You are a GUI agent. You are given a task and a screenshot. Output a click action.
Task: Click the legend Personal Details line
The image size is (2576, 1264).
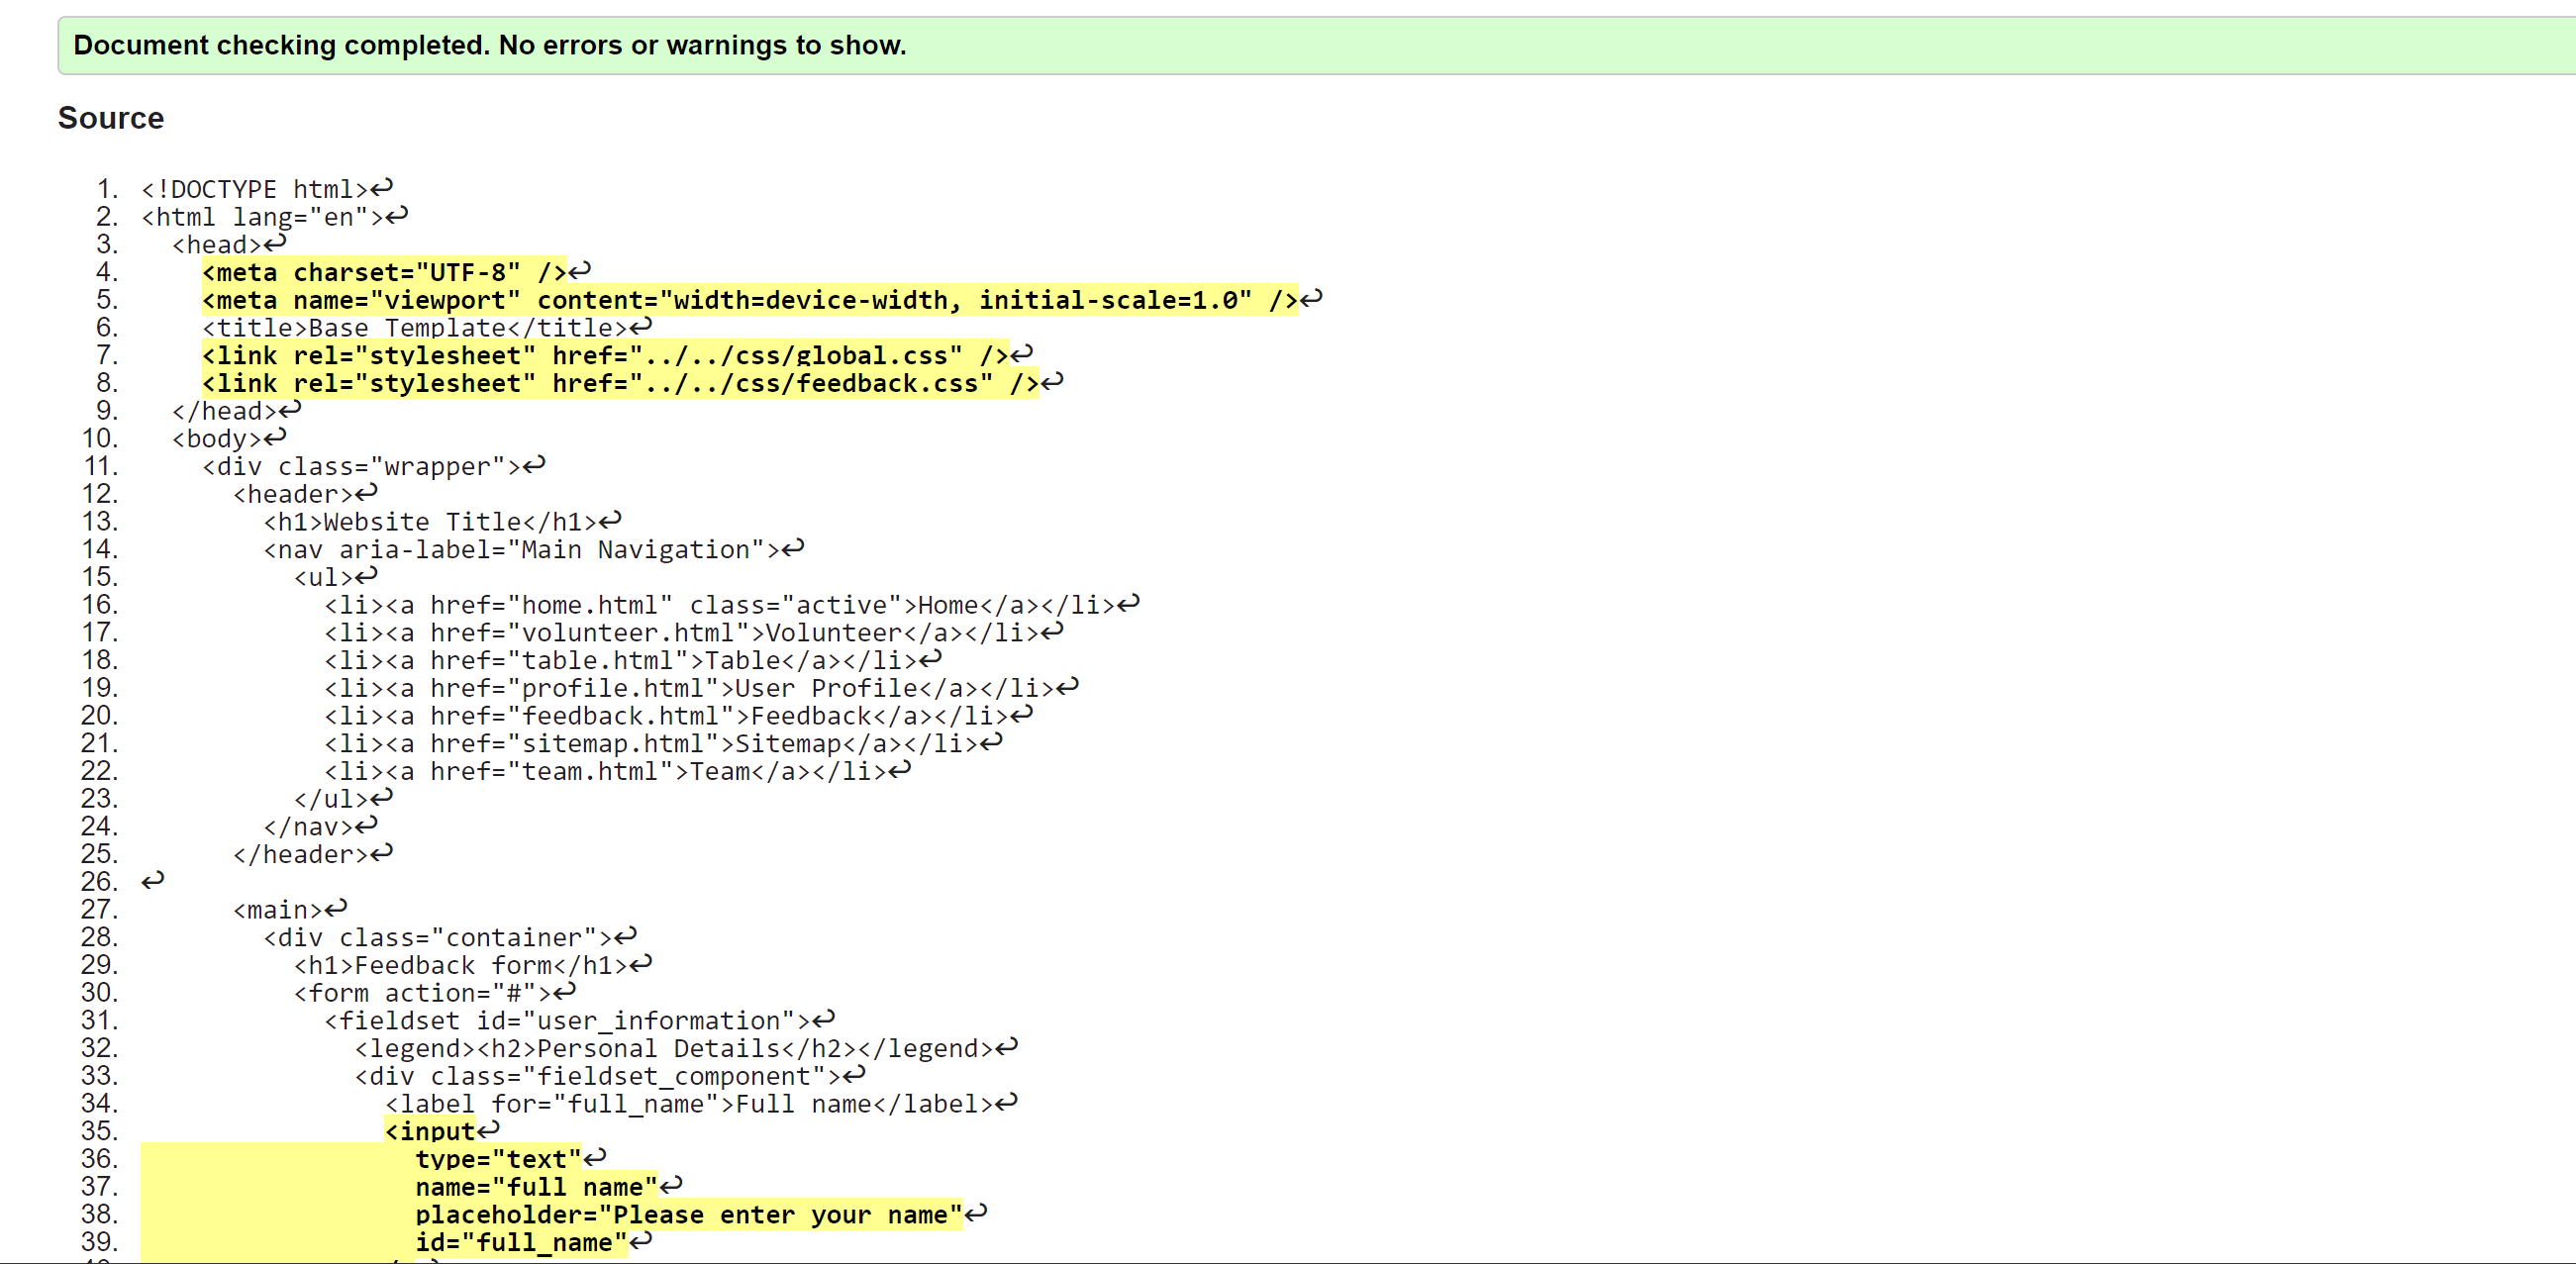(673, 1048)
